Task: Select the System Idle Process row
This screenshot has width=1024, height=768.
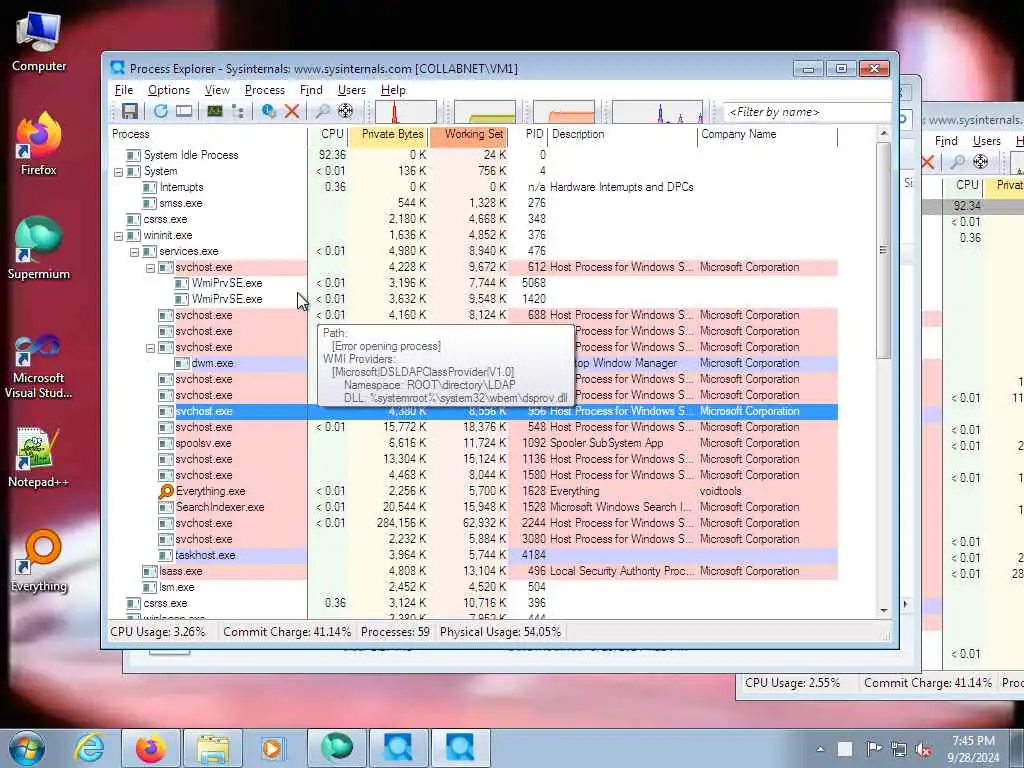Action: (473, 155)
